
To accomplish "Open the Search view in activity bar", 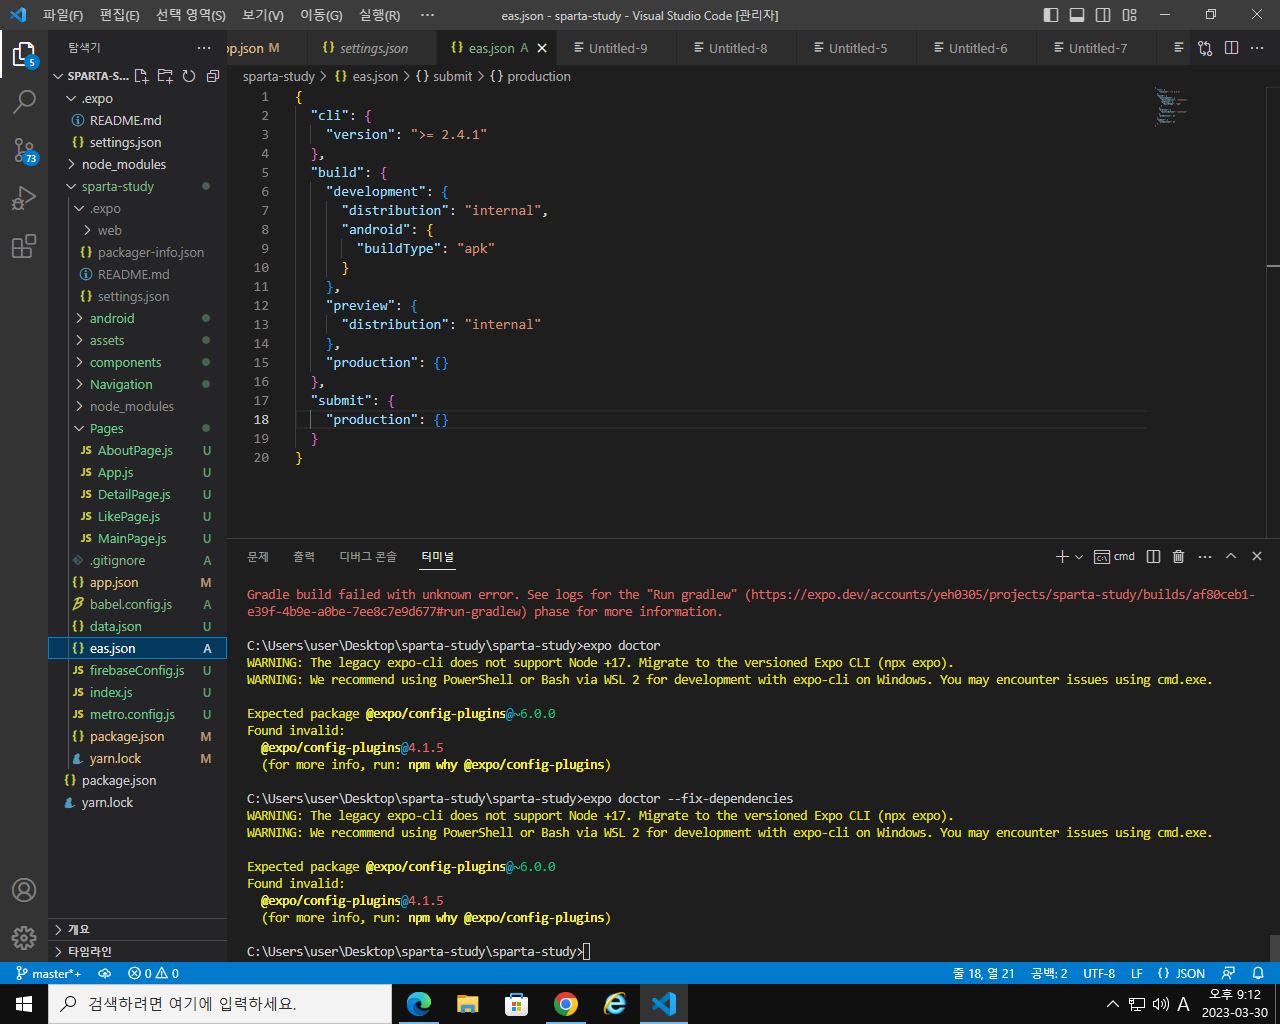I will coord(24,102).
